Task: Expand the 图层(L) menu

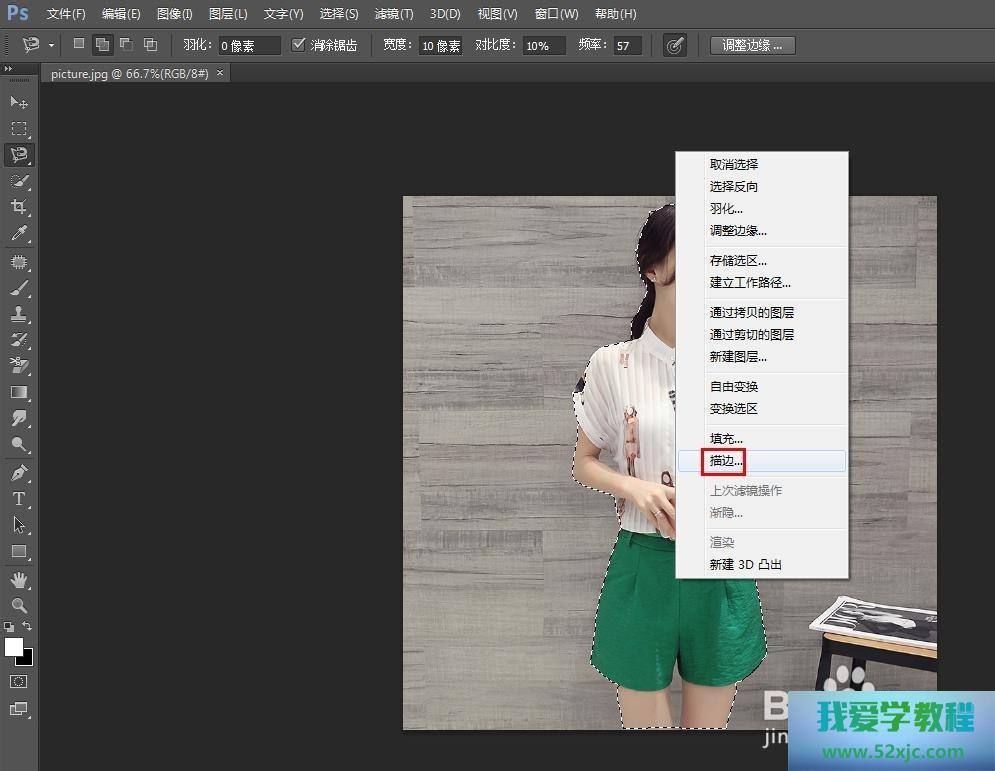Action: click(x=228, y=14)
